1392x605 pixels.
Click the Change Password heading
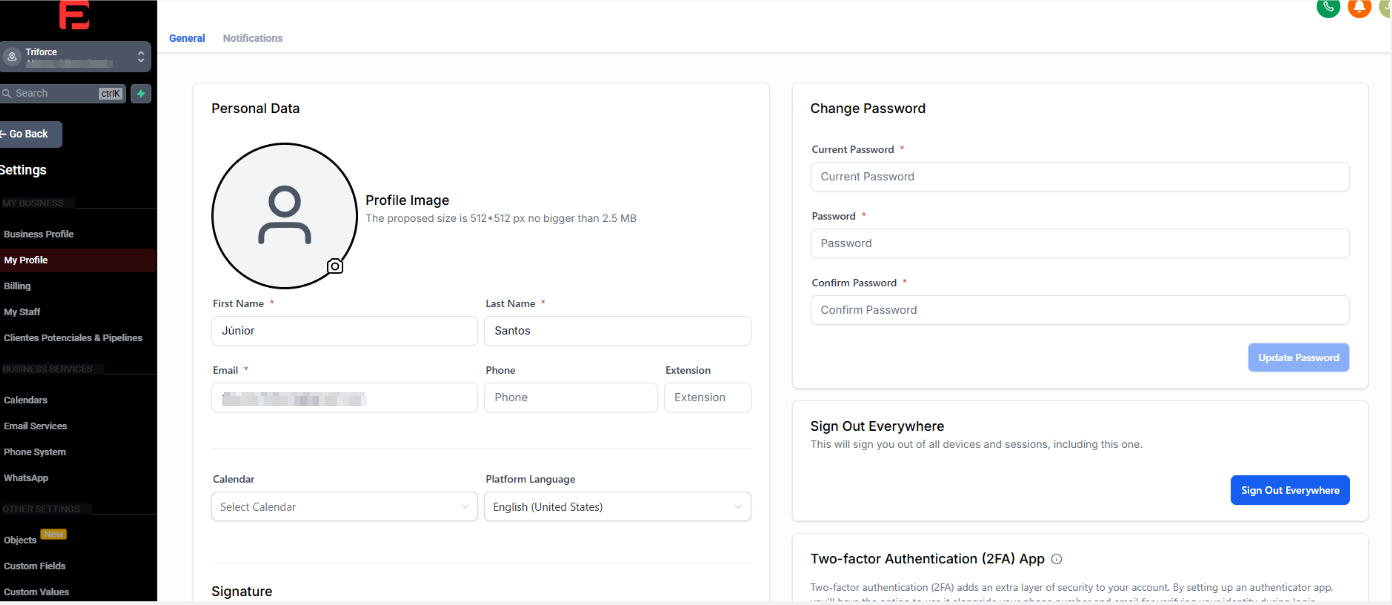tap(868, 108)
